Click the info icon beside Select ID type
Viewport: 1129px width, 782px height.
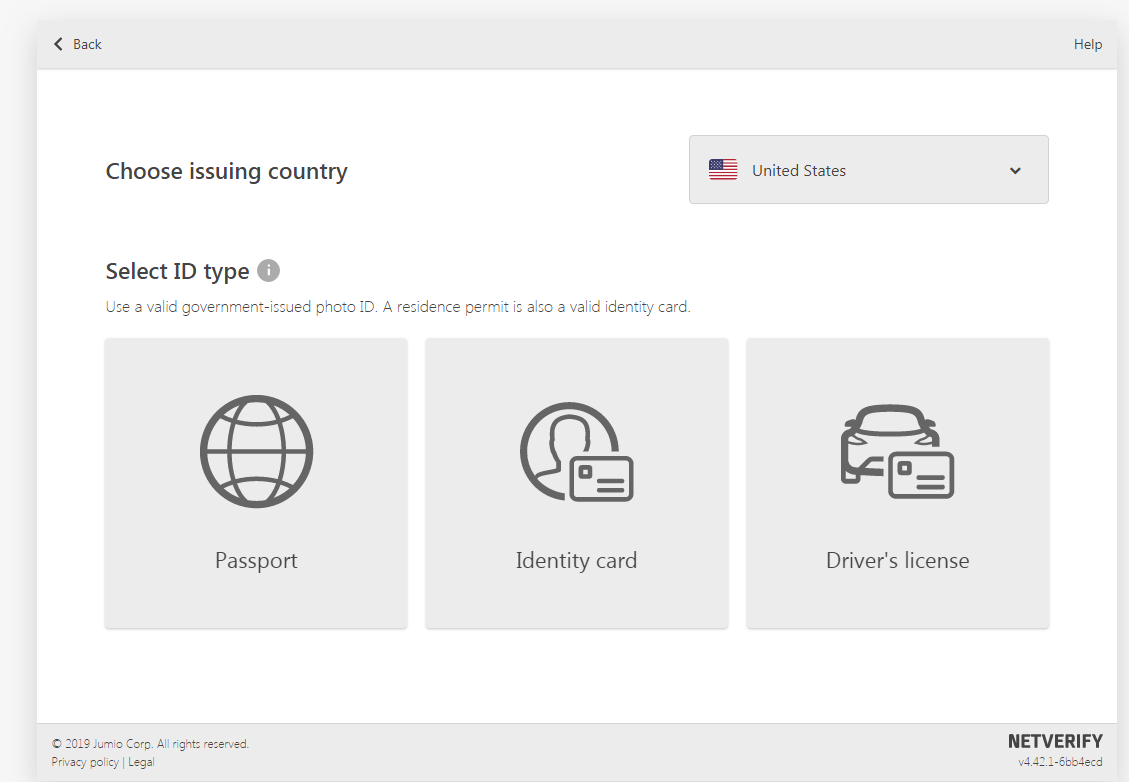tap(268, 271)
